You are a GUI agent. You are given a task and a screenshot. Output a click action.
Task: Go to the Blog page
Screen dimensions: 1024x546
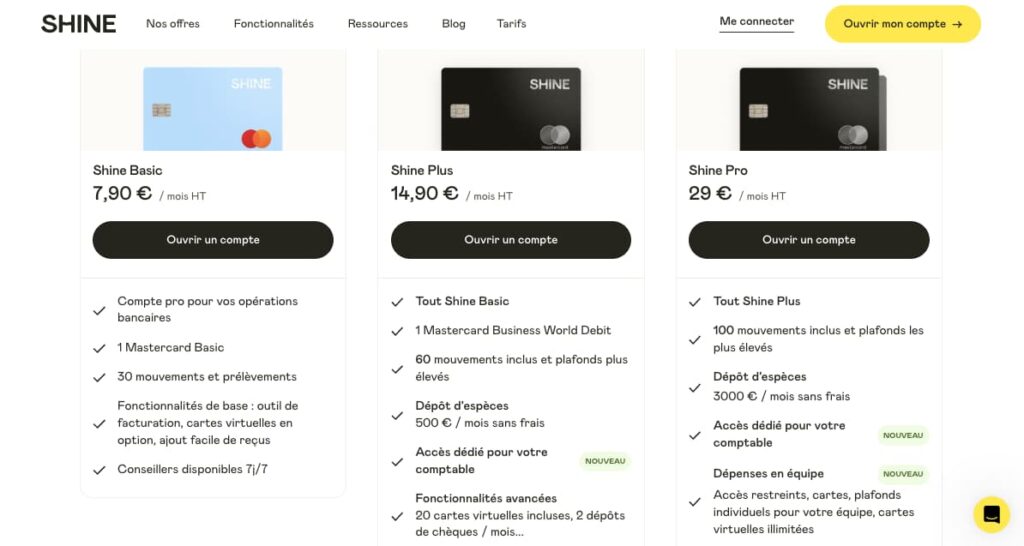tap(453, 24)
